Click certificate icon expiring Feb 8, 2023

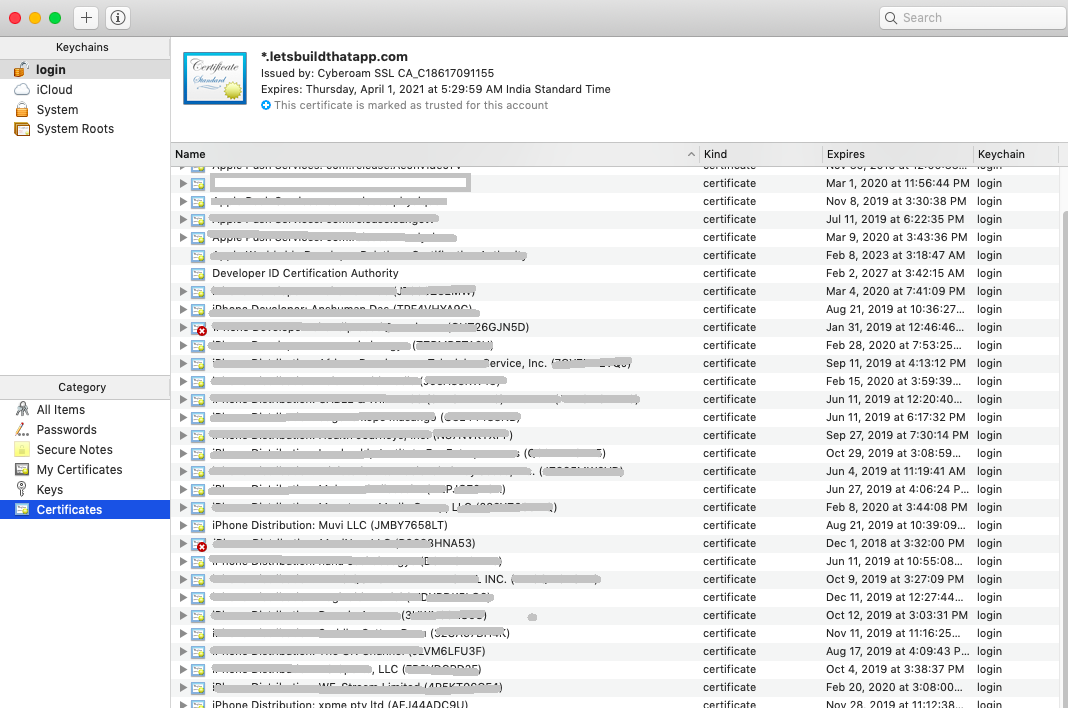(x=198, y=256)
